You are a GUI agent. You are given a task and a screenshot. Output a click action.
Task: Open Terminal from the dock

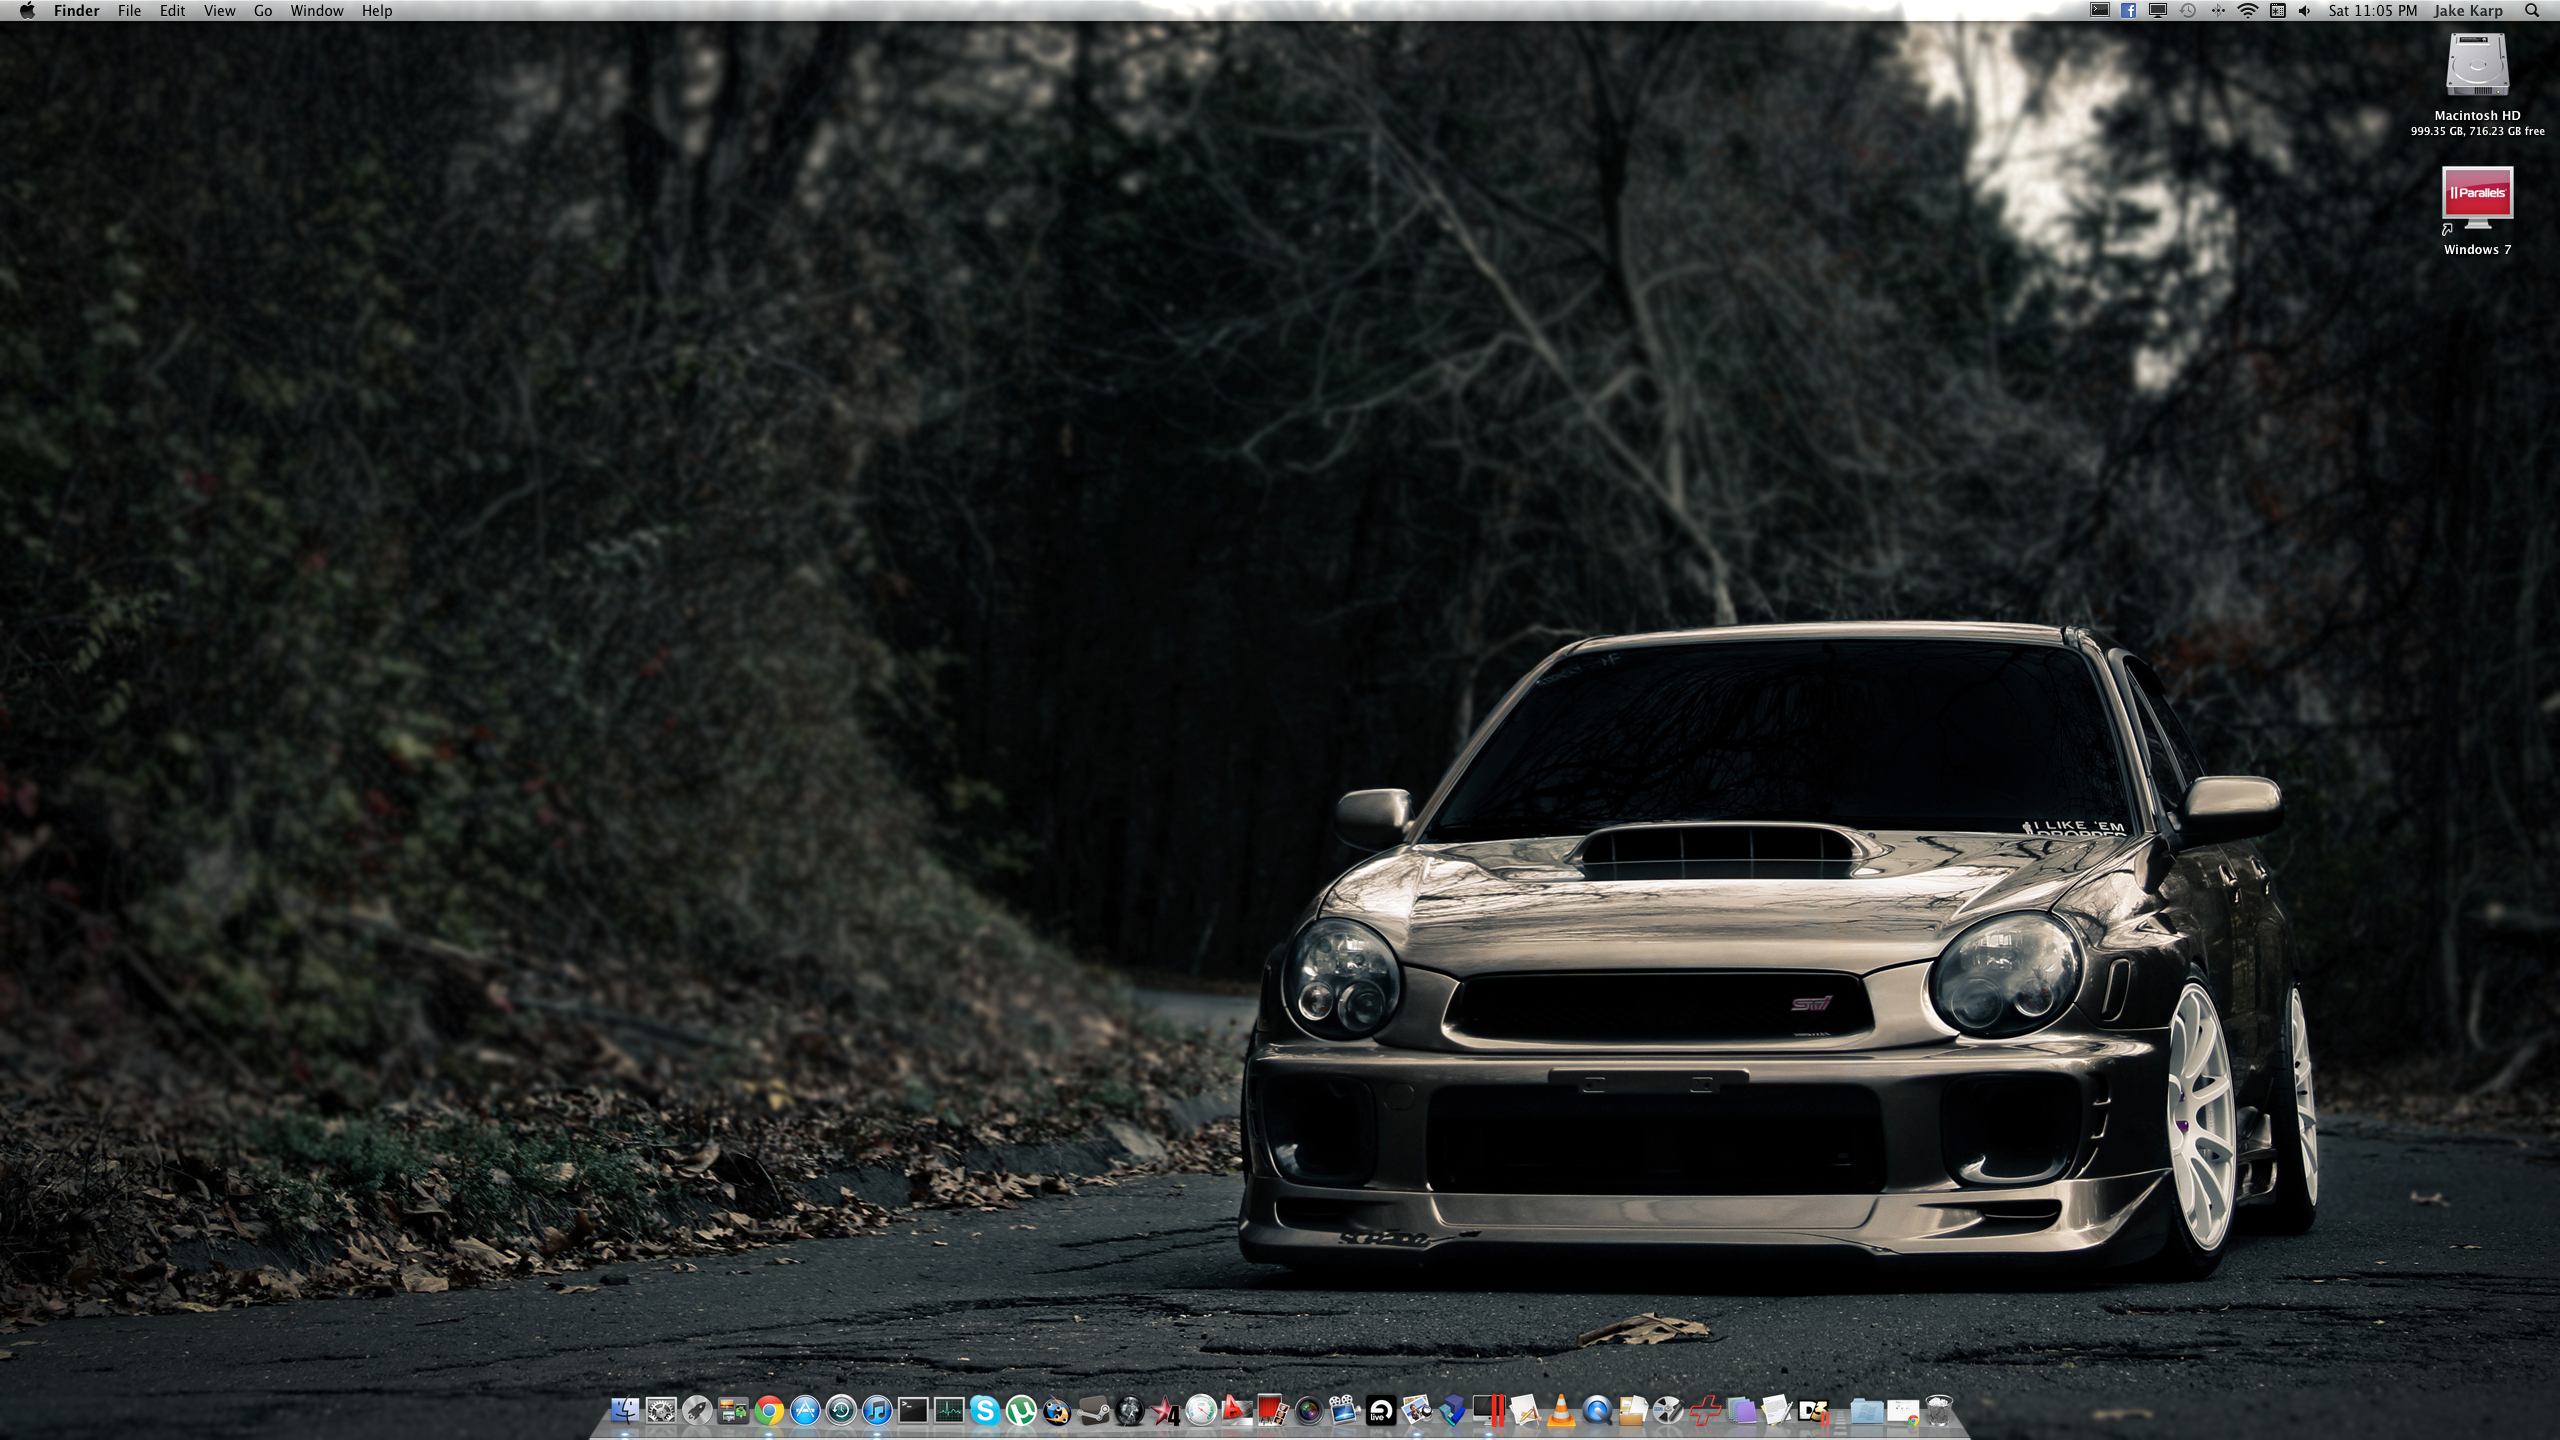coord(913,1411)
